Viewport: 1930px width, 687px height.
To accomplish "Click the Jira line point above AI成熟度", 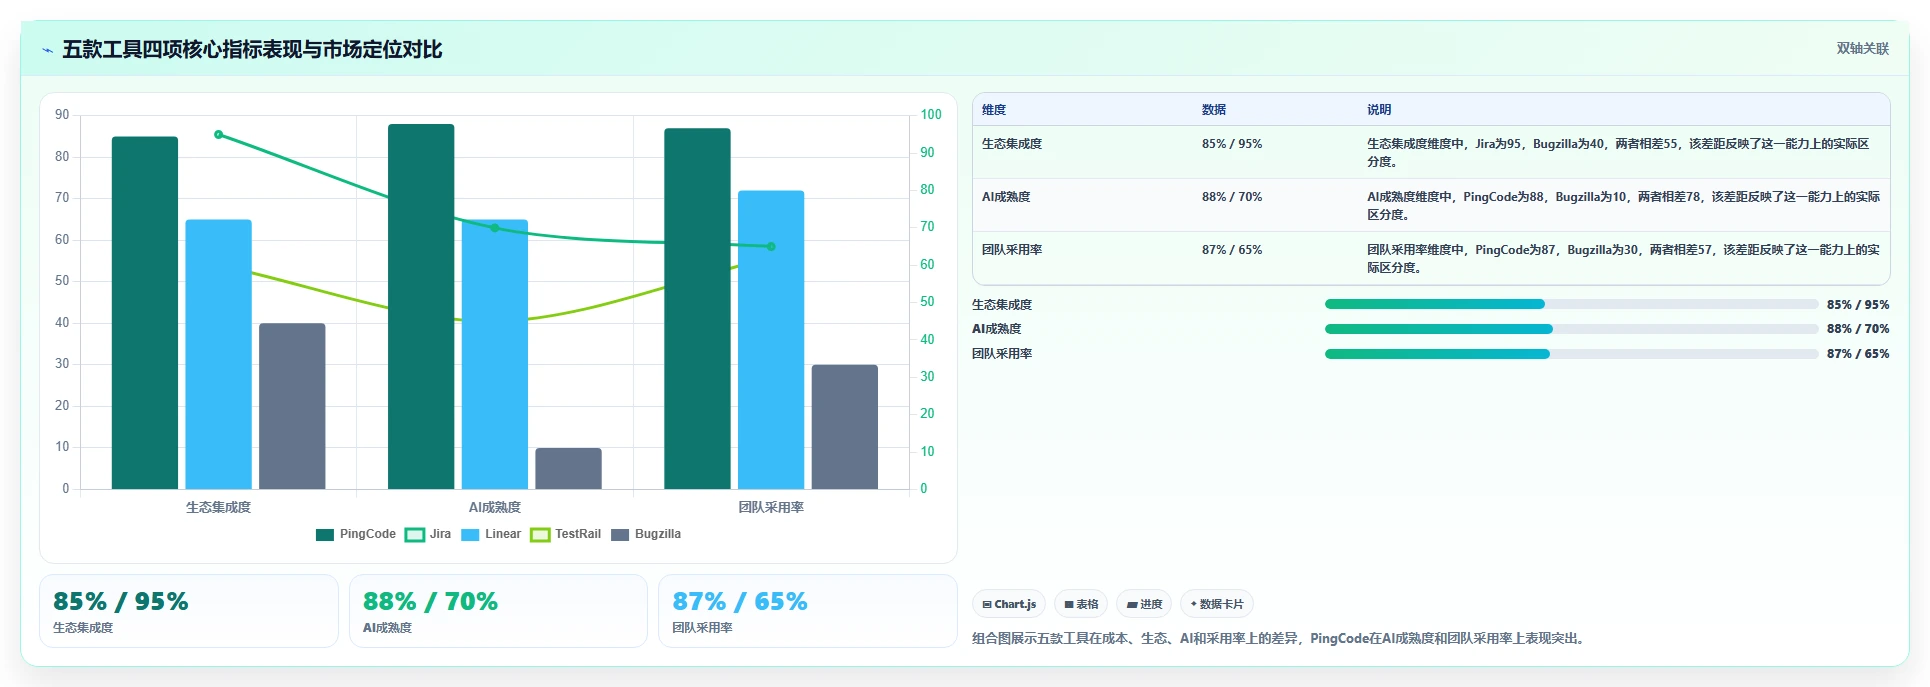I will point(495,228).
